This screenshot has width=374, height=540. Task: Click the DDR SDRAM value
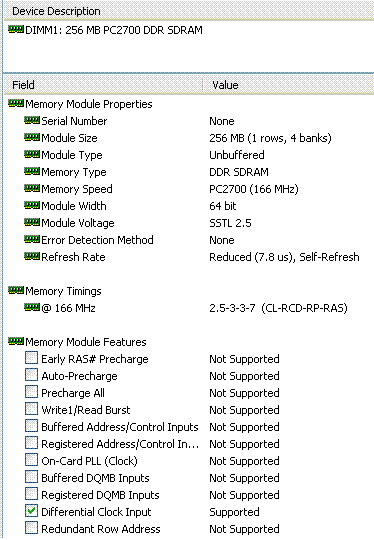tap(239, 172)
